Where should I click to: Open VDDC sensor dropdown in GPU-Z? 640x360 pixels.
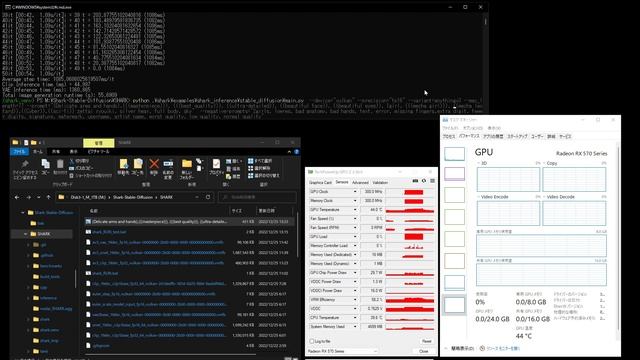(x=355, y=309)
